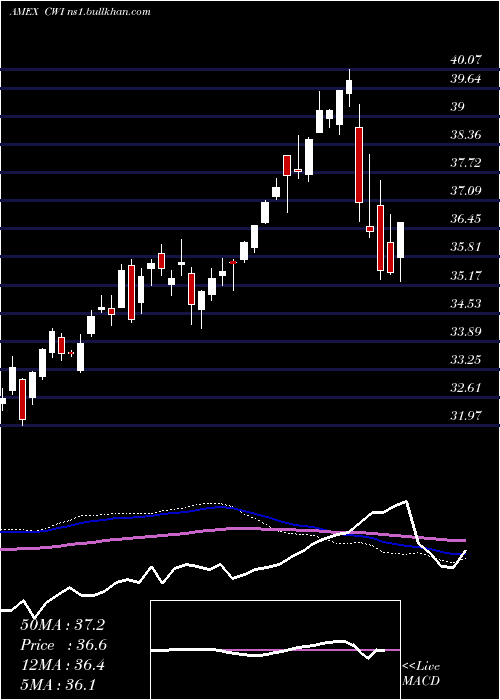Click the 5MA : 36.1 readout
The width and height of the screenshot is (500, 700).
(58, 685)
